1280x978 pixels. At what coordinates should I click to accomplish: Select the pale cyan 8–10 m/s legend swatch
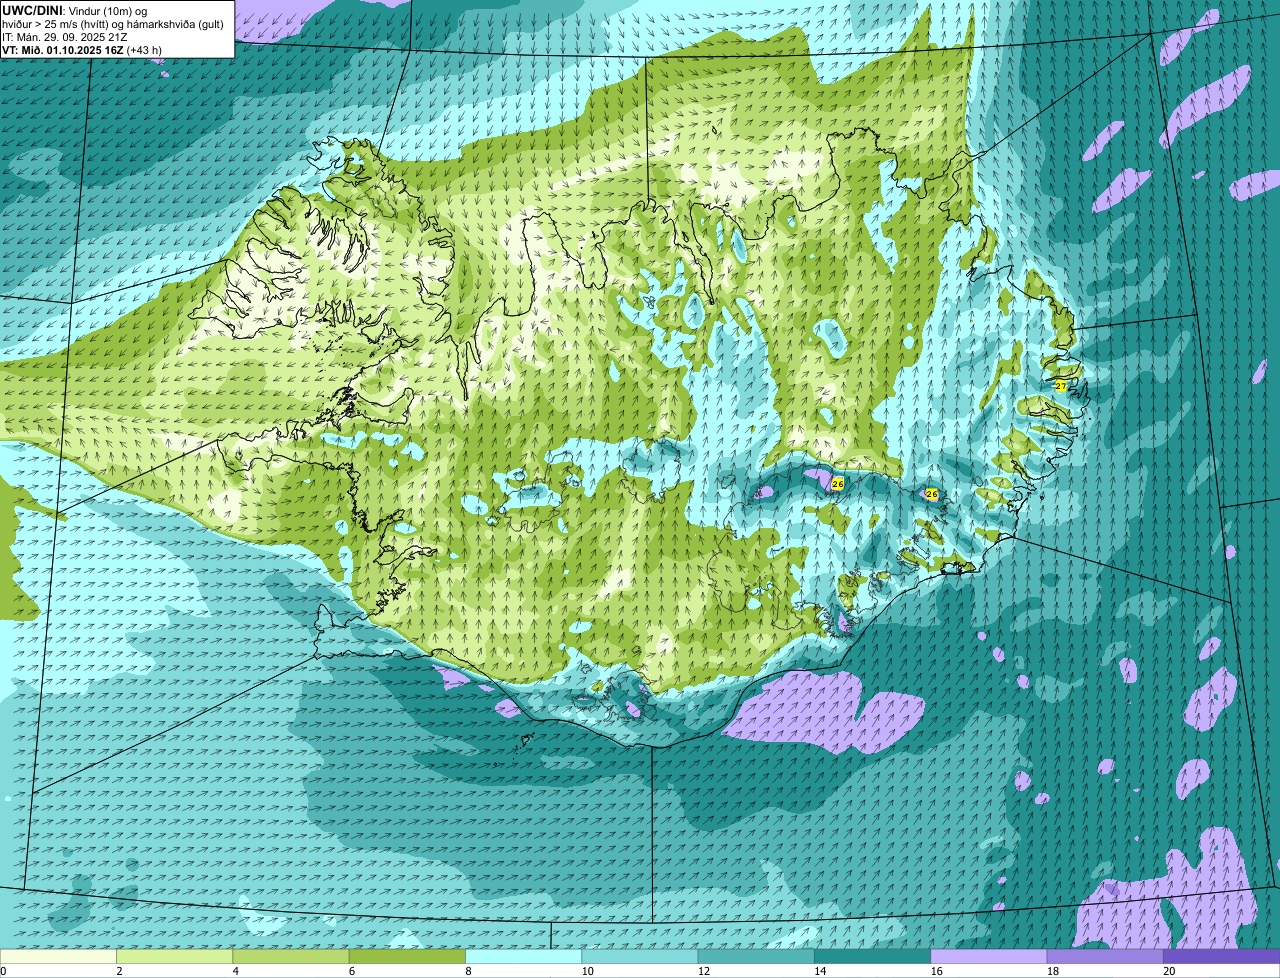point(524,956)
